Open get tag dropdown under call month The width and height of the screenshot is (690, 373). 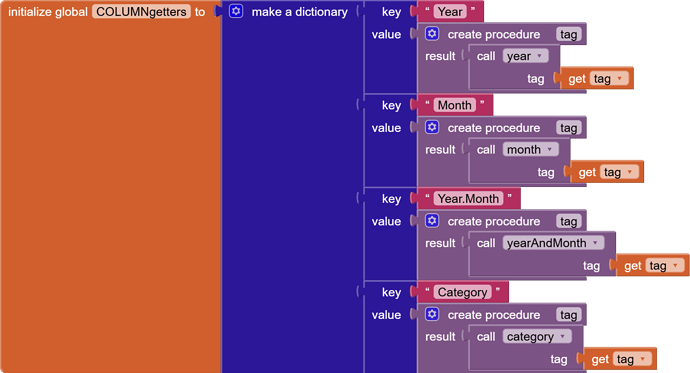pyautogui.click(x=619, y=172)
